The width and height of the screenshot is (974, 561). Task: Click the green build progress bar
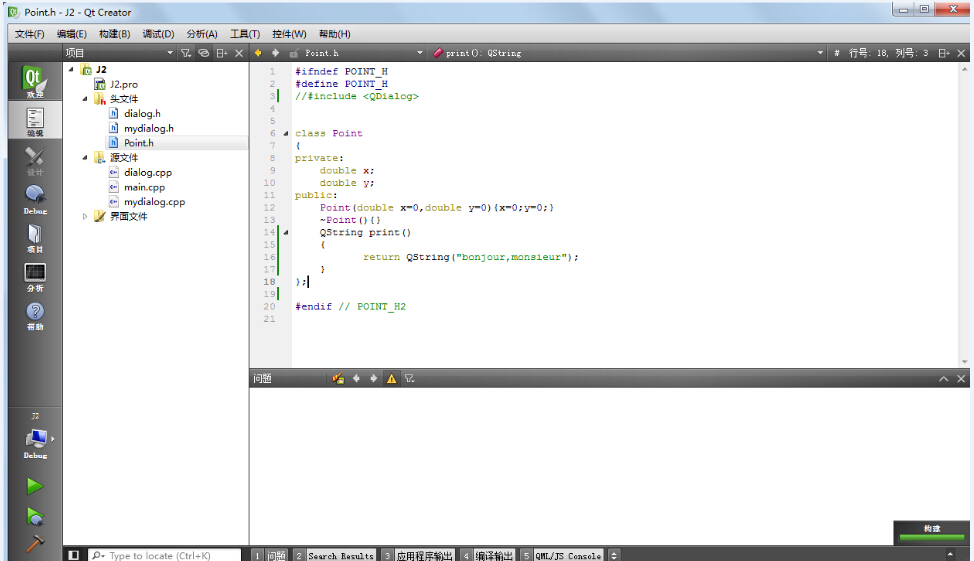[931, 539]
